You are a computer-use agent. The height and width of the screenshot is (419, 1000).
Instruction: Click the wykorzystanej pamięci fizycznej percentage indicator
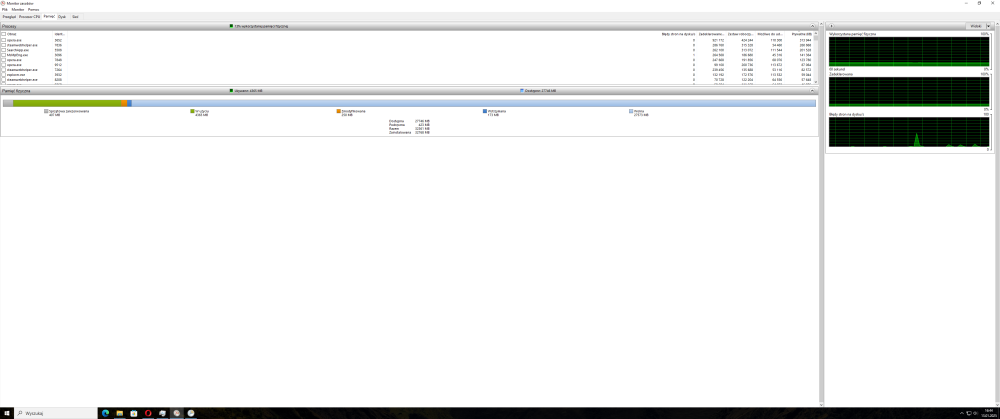click(x=259, y=26)
